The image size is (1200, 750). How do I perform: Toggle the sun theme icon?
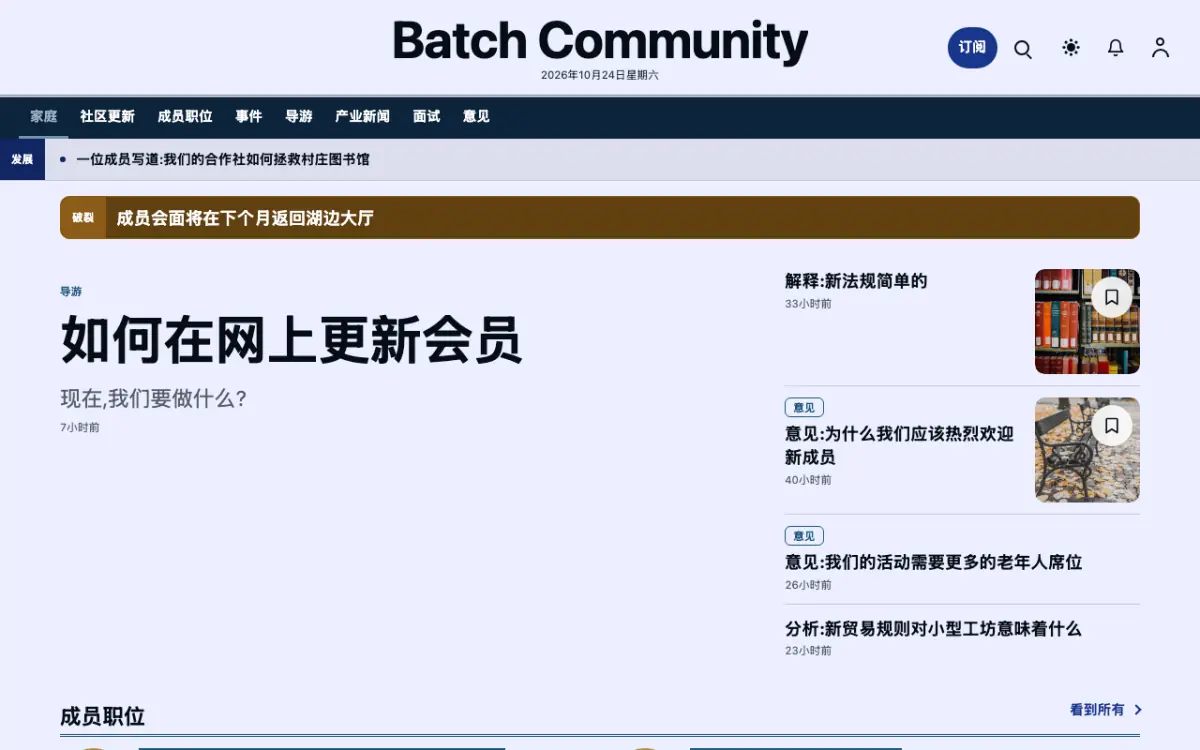pyautogui.click(x=1071, y=48)
